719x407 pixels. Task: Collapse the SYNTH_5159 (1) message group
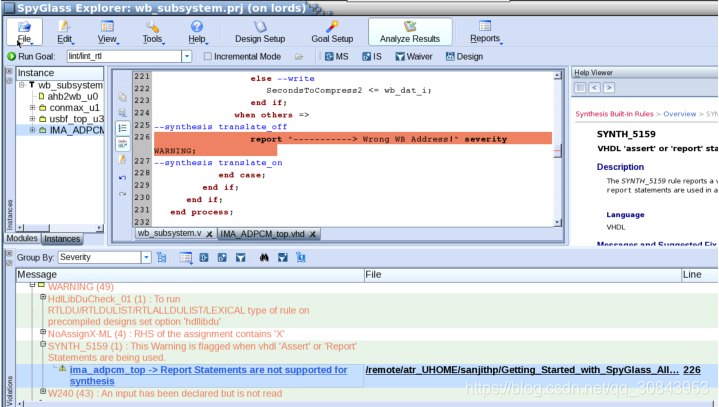(x=43, y=344)
